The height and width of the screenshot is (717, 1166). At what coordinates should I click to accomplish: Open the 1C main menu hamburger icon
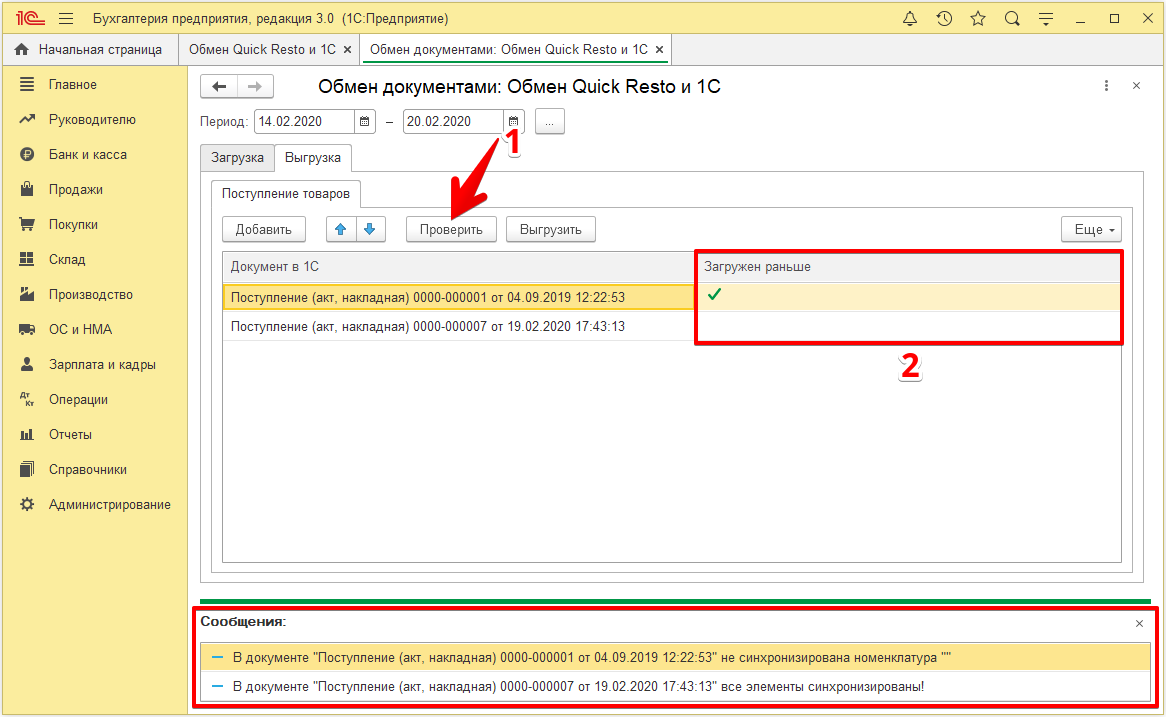pyautogui.click(x=66, y=19)
